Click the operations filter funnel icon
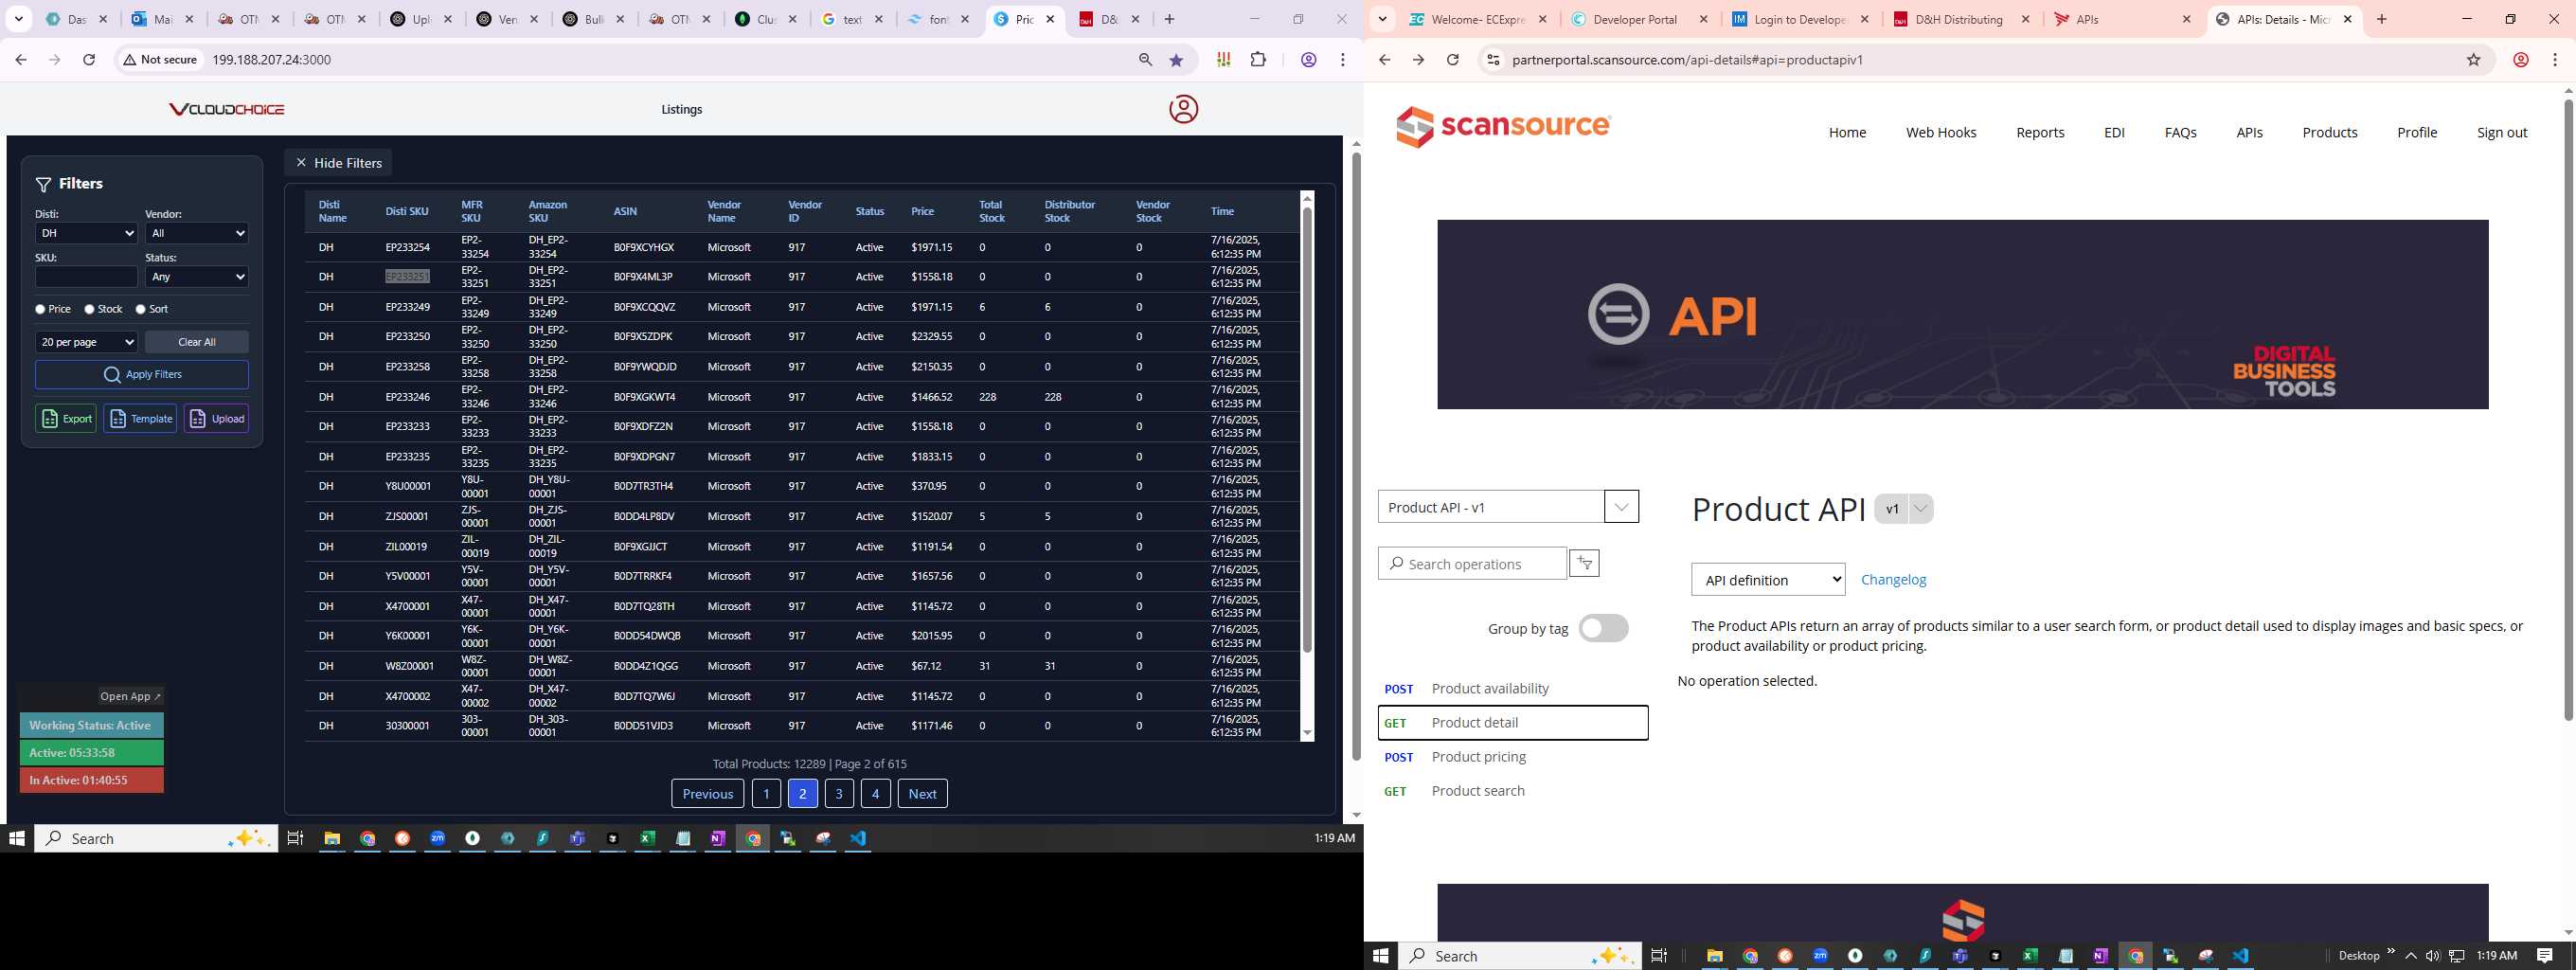Screen dimensions: 2576x970 [1584, 564]
